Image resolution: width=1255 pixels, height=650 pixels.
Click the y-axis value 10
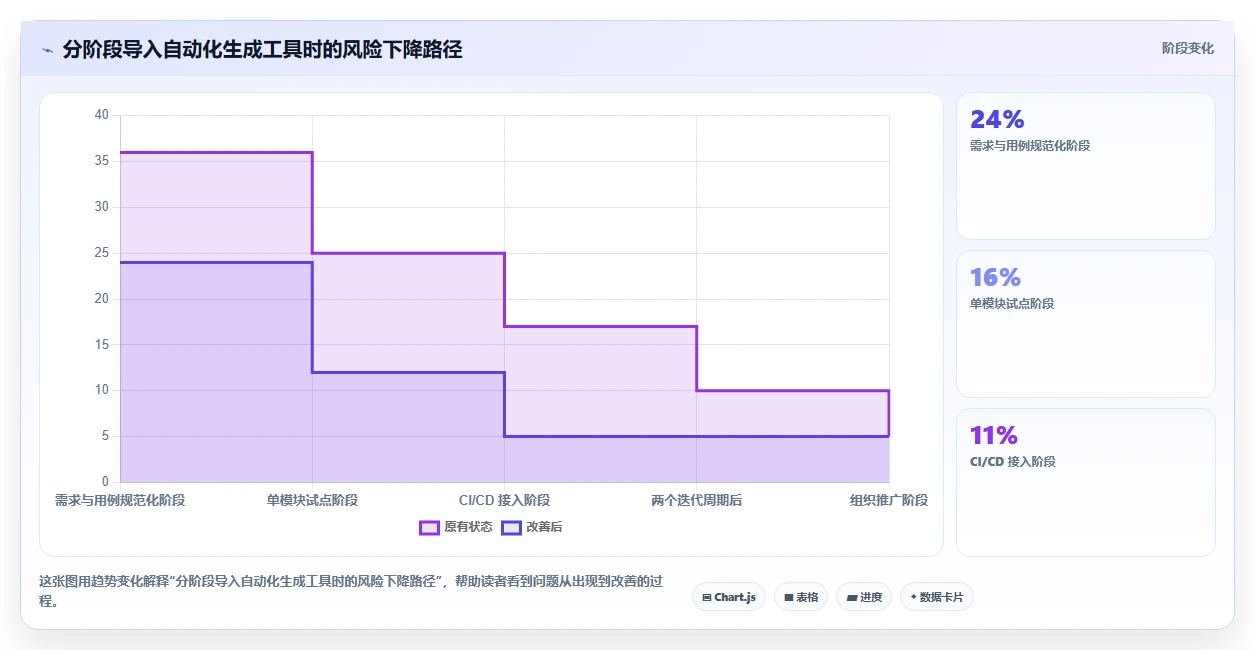click(x=102, y=390)
